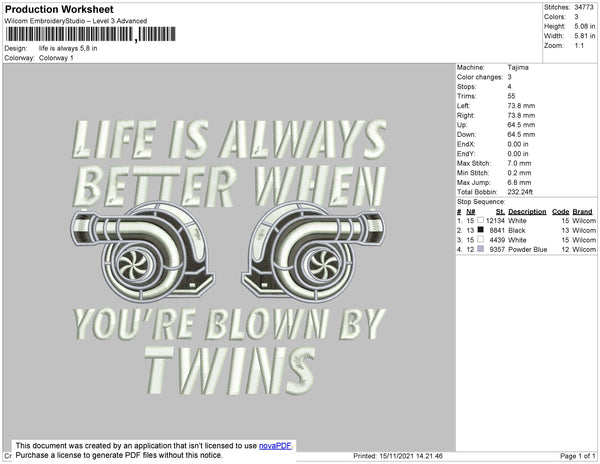This screenshot has height=464, width=600.
Task: Click the 'Production Worksheet' title
Action: coord(59,9)
